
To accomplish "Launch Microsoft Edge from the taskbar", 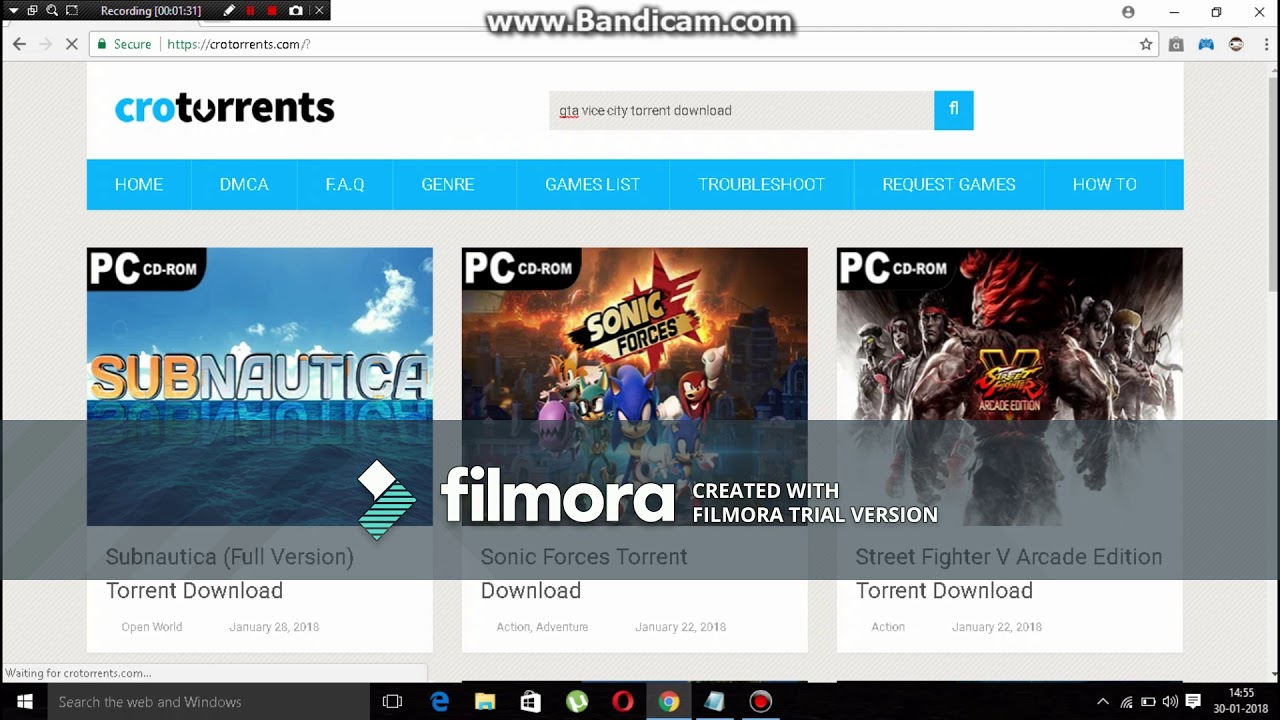I will pos(439,702).
